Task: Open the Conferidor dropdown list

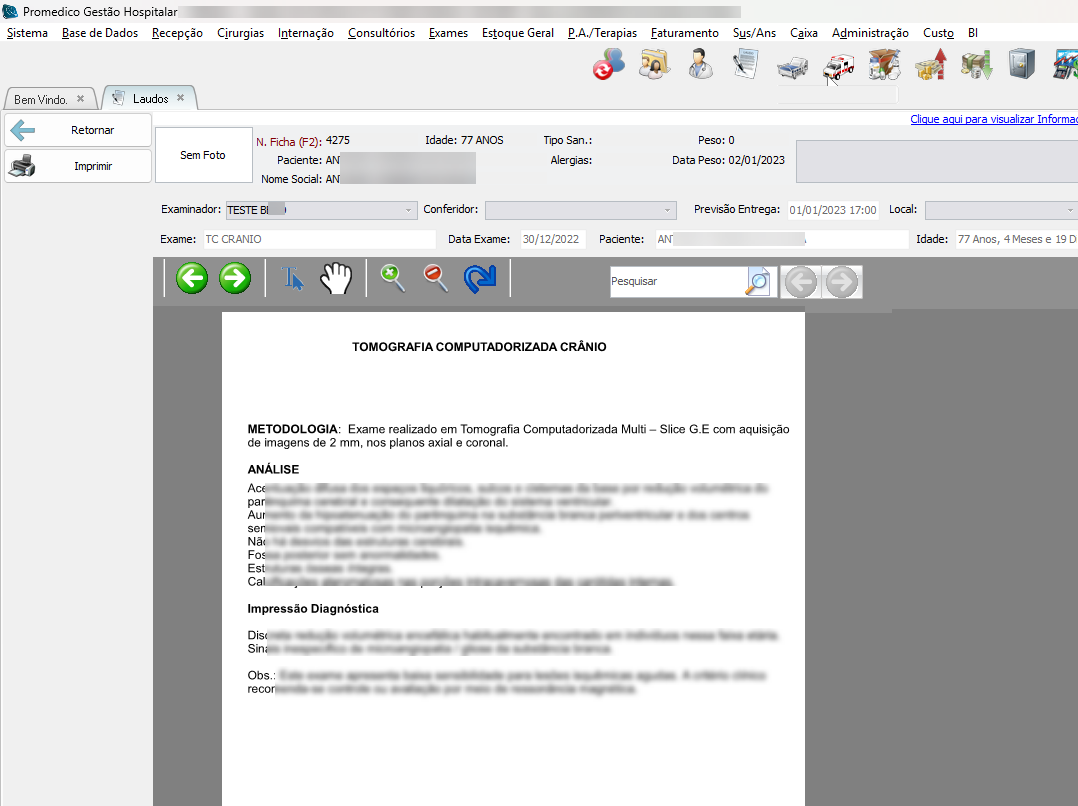Action: click(668, 211)
